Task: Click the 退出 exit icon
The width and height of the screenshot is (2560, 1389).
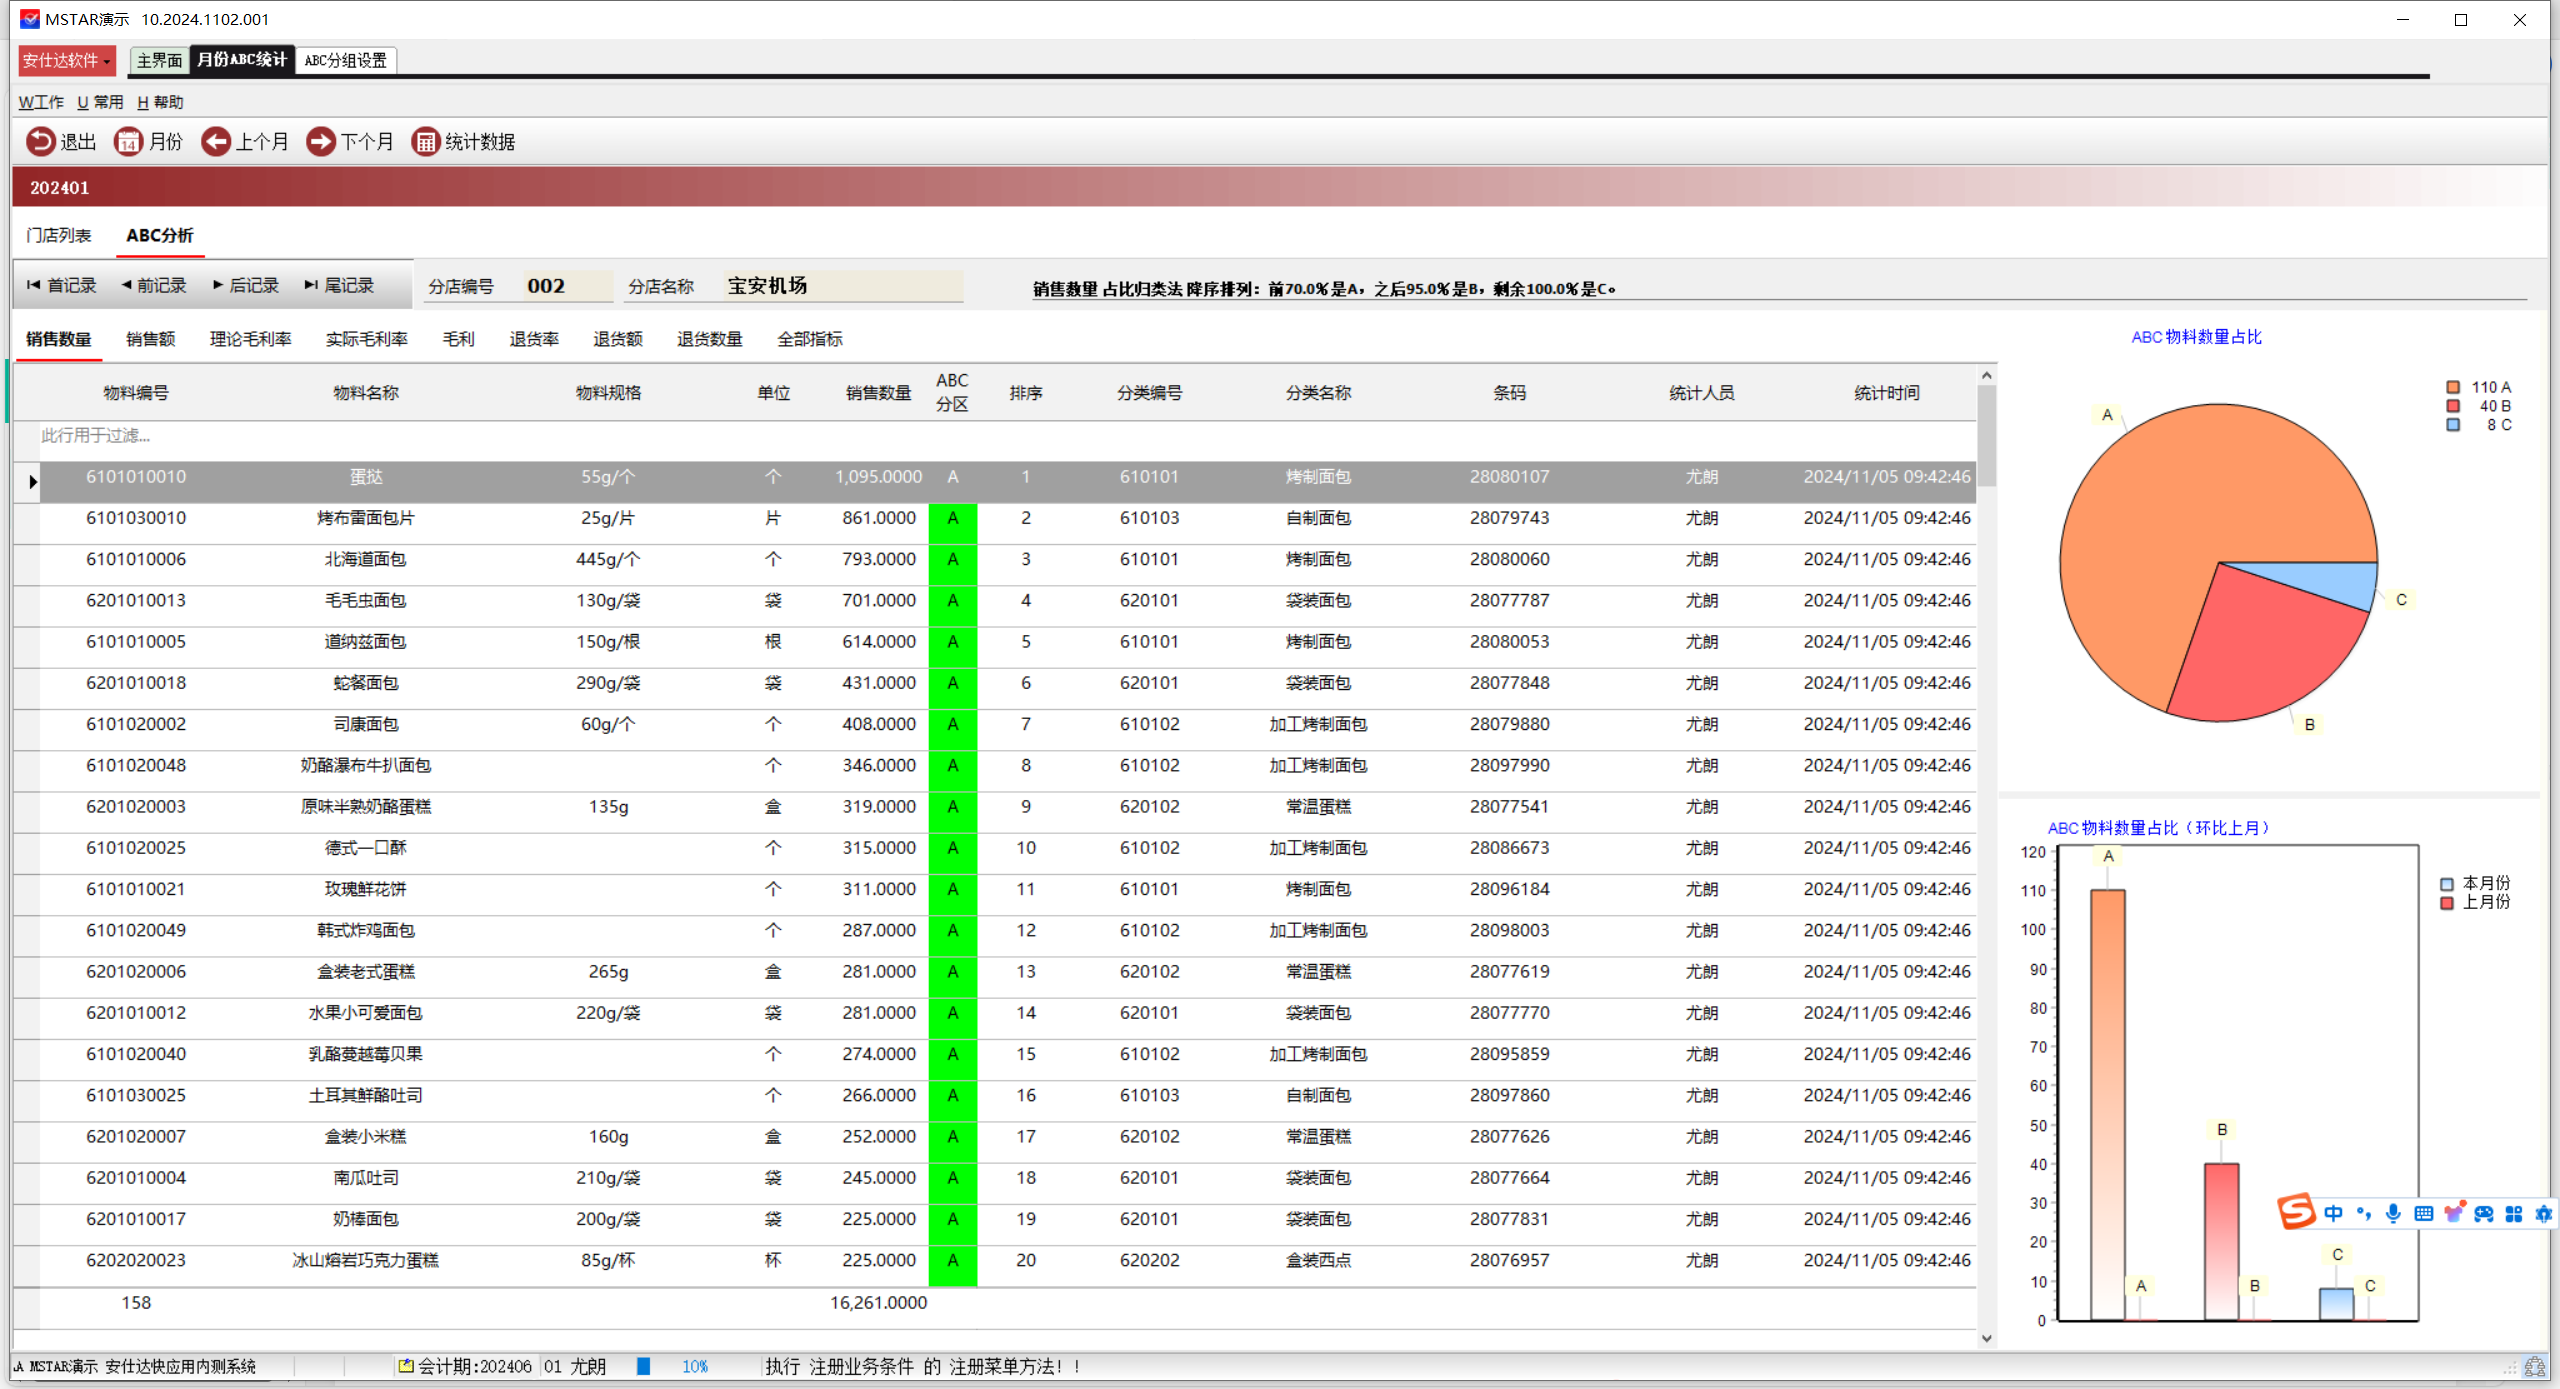Action: (41, 142)
